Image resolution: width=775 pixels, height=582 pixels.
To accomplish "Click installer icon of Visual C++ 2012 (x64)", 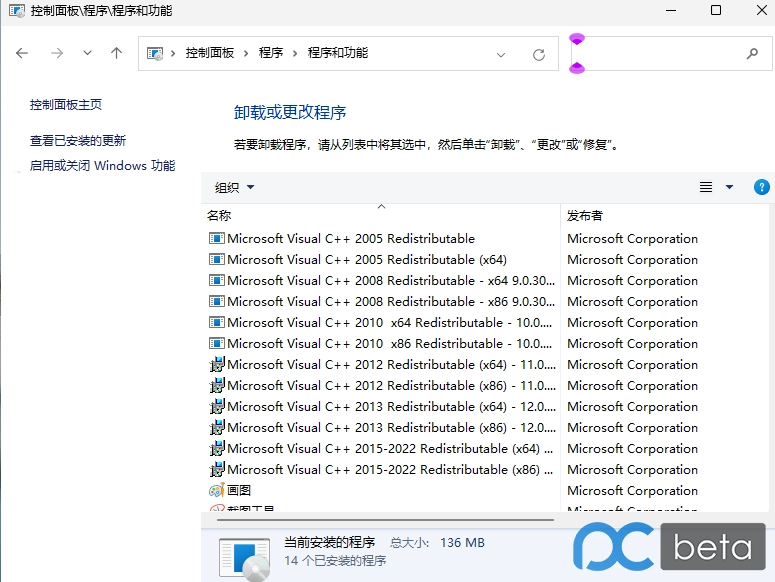I will pyautogui.click(x=216, y=365).
